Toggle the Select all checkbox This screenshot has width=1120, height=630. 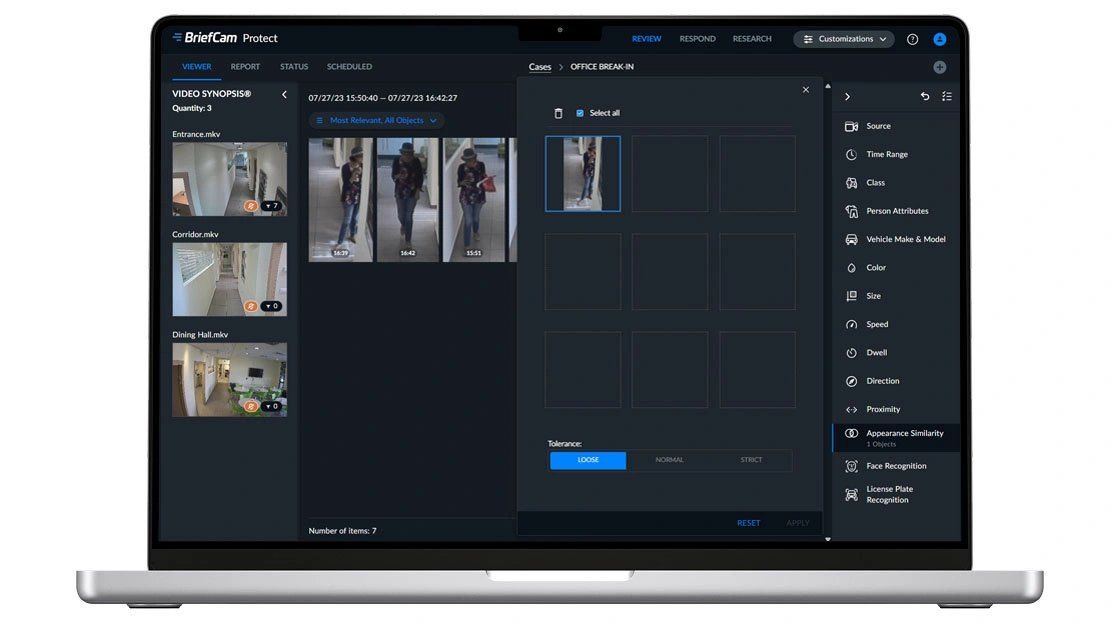(580, 113)
